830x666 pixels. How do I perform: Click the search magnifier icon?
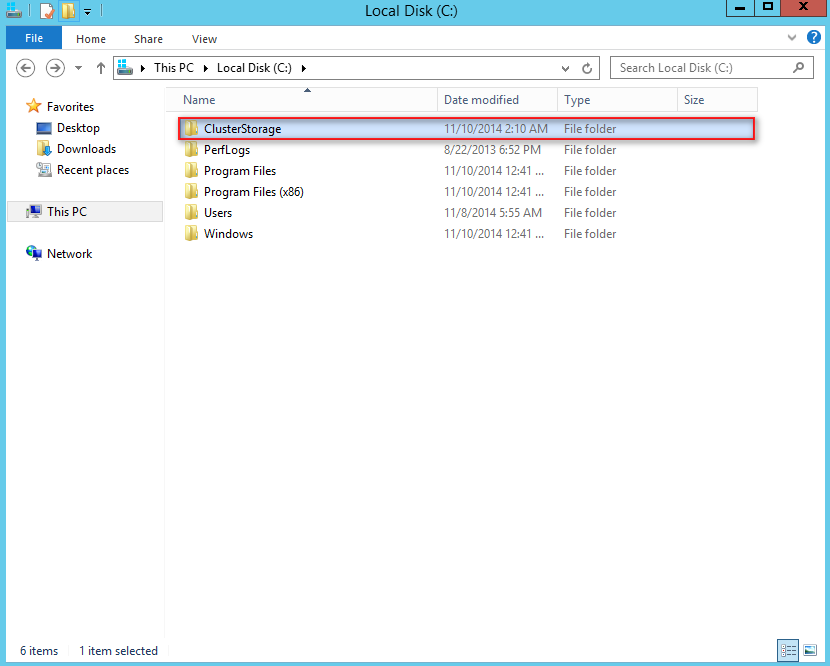[799, 67]
